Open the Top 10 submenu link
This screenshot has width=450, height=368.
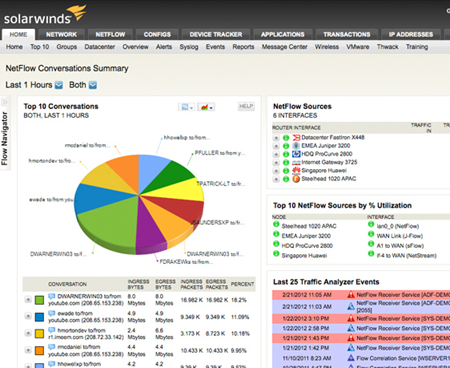point(40,47)
